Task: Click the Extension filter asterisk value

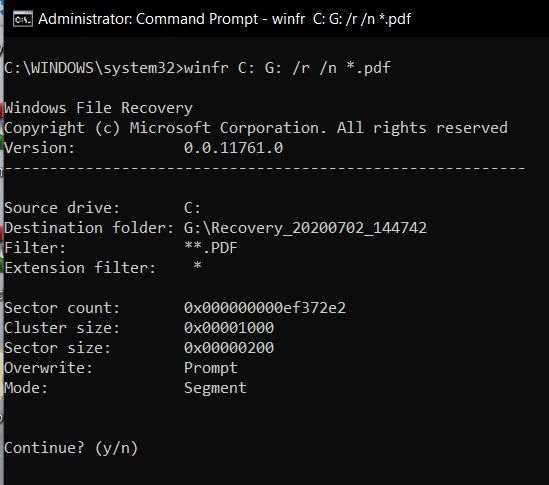Action: click(197, 266)
